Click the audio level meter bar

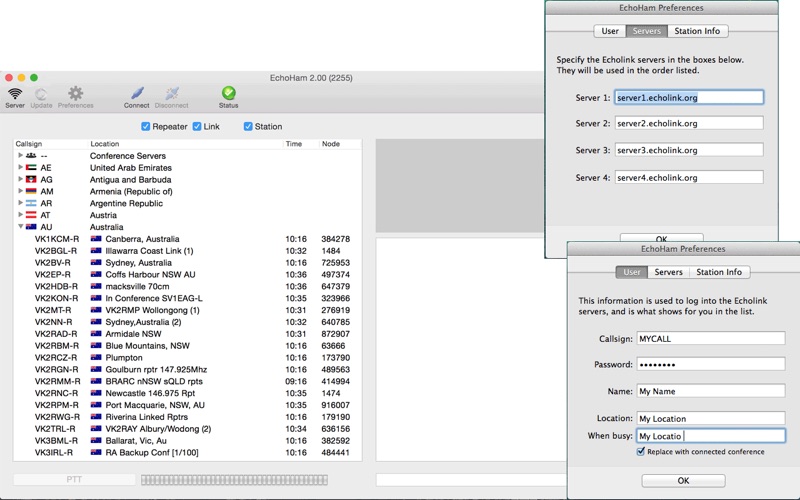234,480
